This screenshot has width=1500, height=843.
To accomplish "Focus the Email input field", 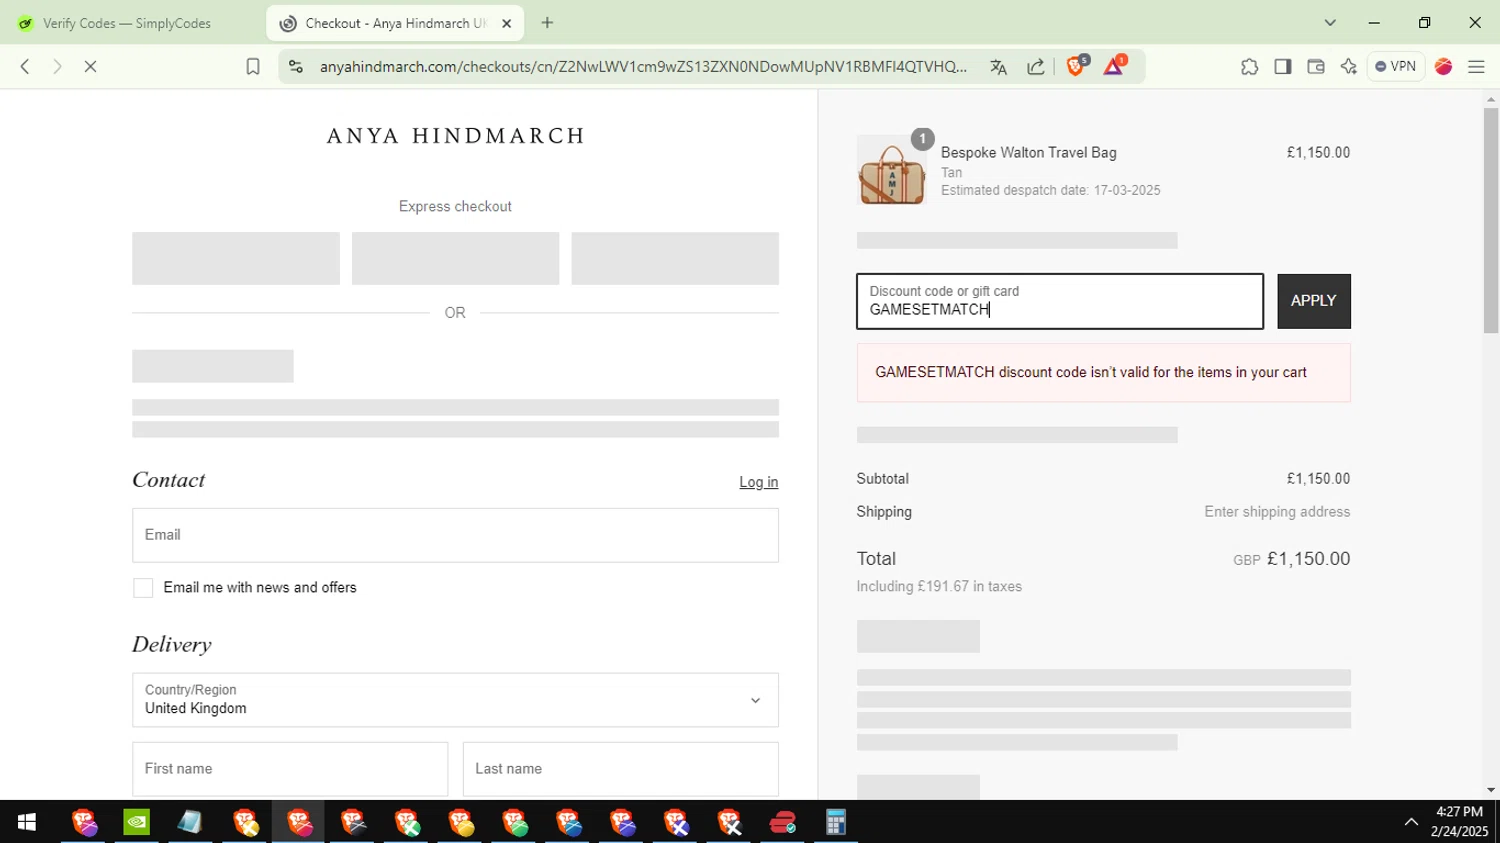I will click(455, 535).
